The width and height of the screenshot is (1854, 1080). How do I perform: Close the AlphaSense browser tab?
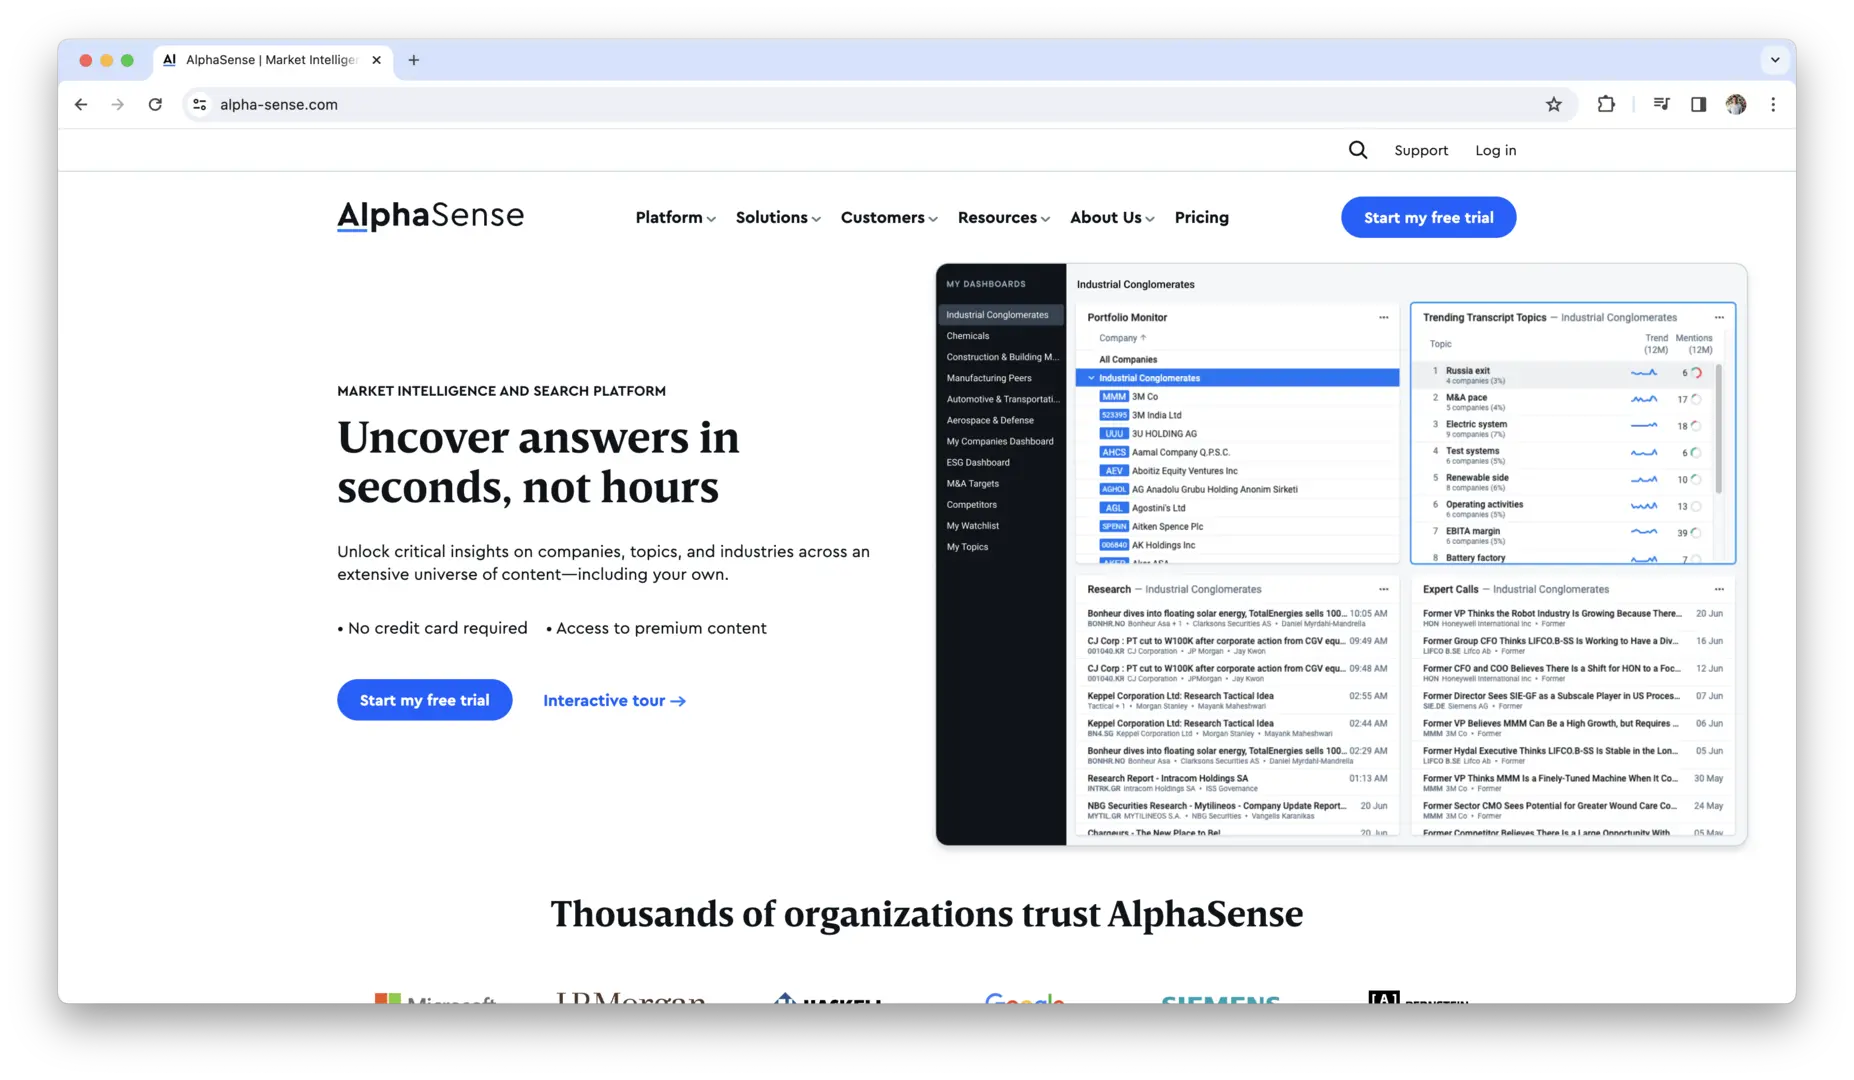376,60
